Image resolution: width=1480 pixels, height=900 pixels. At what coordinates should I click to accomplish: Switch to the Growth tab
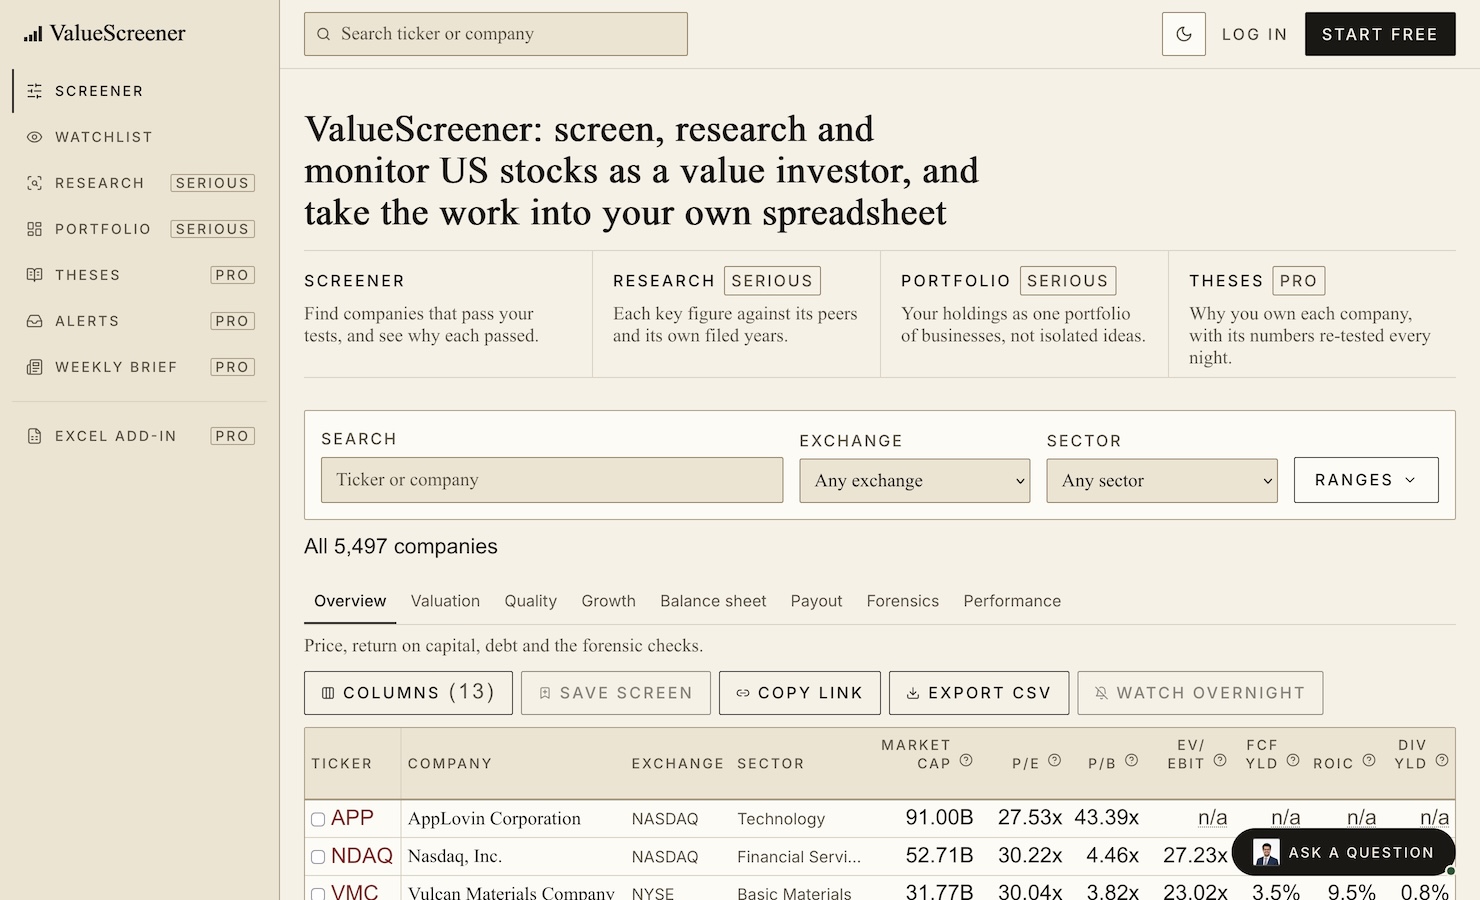(x=608, y=601)
